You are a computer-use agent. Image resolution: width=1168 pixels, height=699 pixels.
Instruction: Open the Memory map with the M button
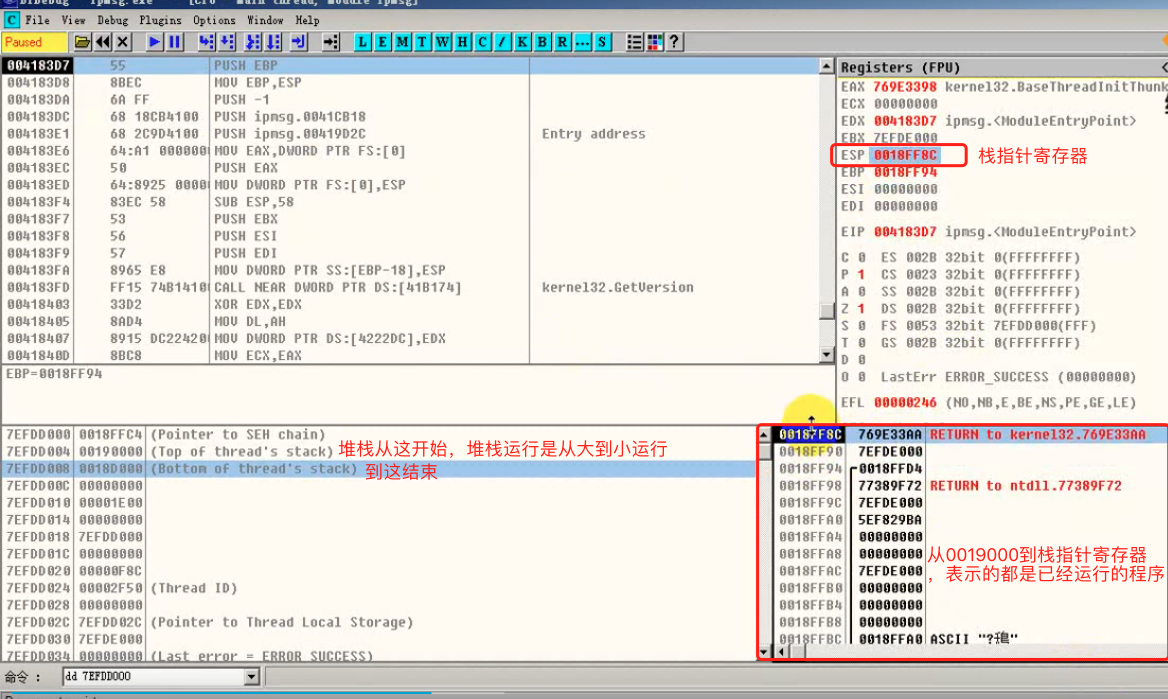click(x=402, y=42)
